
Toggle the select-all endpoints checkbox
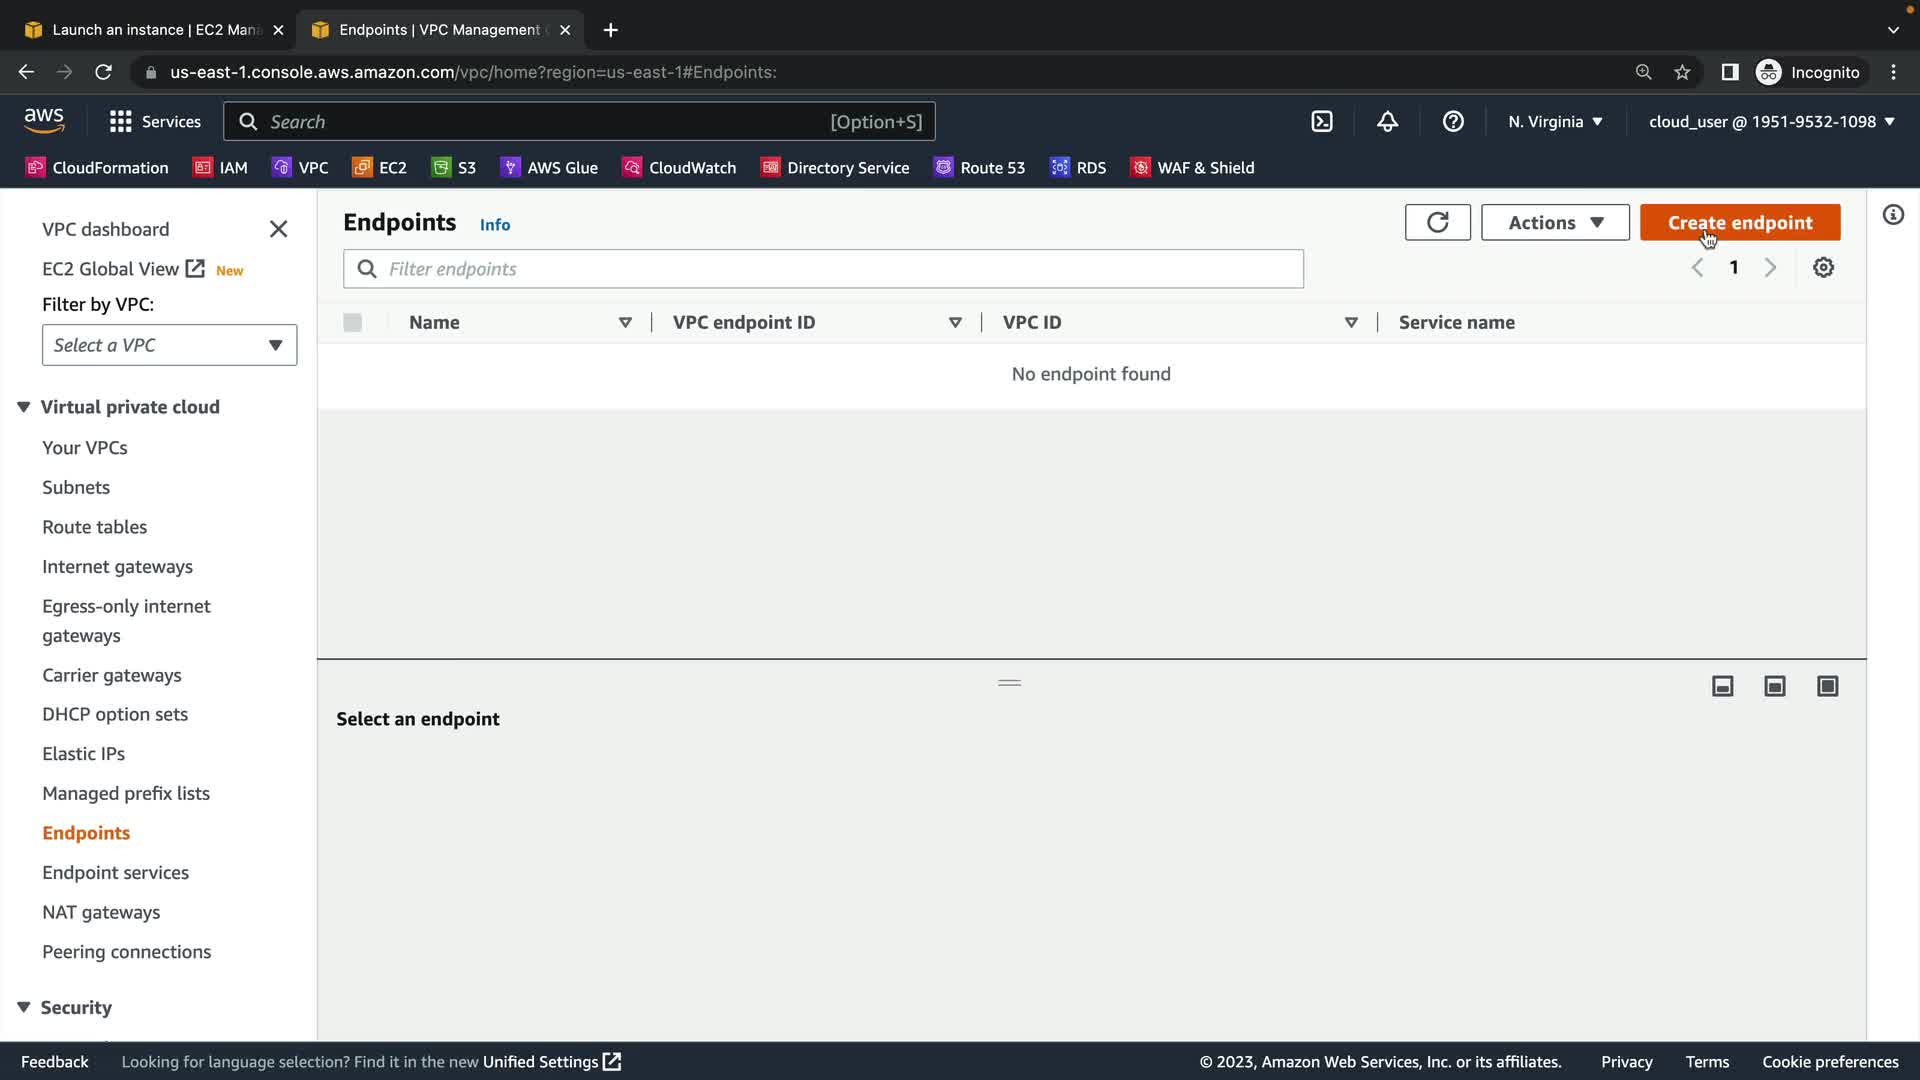pos(352,322)
